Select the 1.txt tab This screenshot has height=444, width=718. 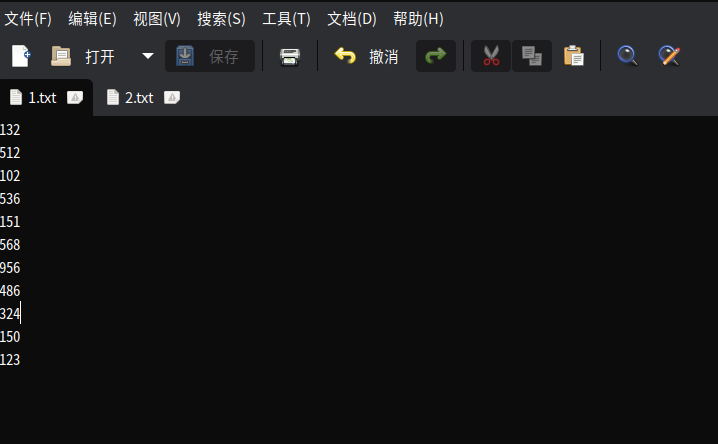[x=42, y=97]
